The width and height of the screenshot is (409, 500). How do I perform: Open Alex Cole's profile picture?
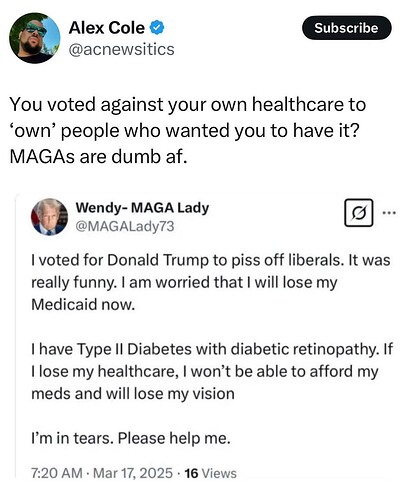[35, 38]
